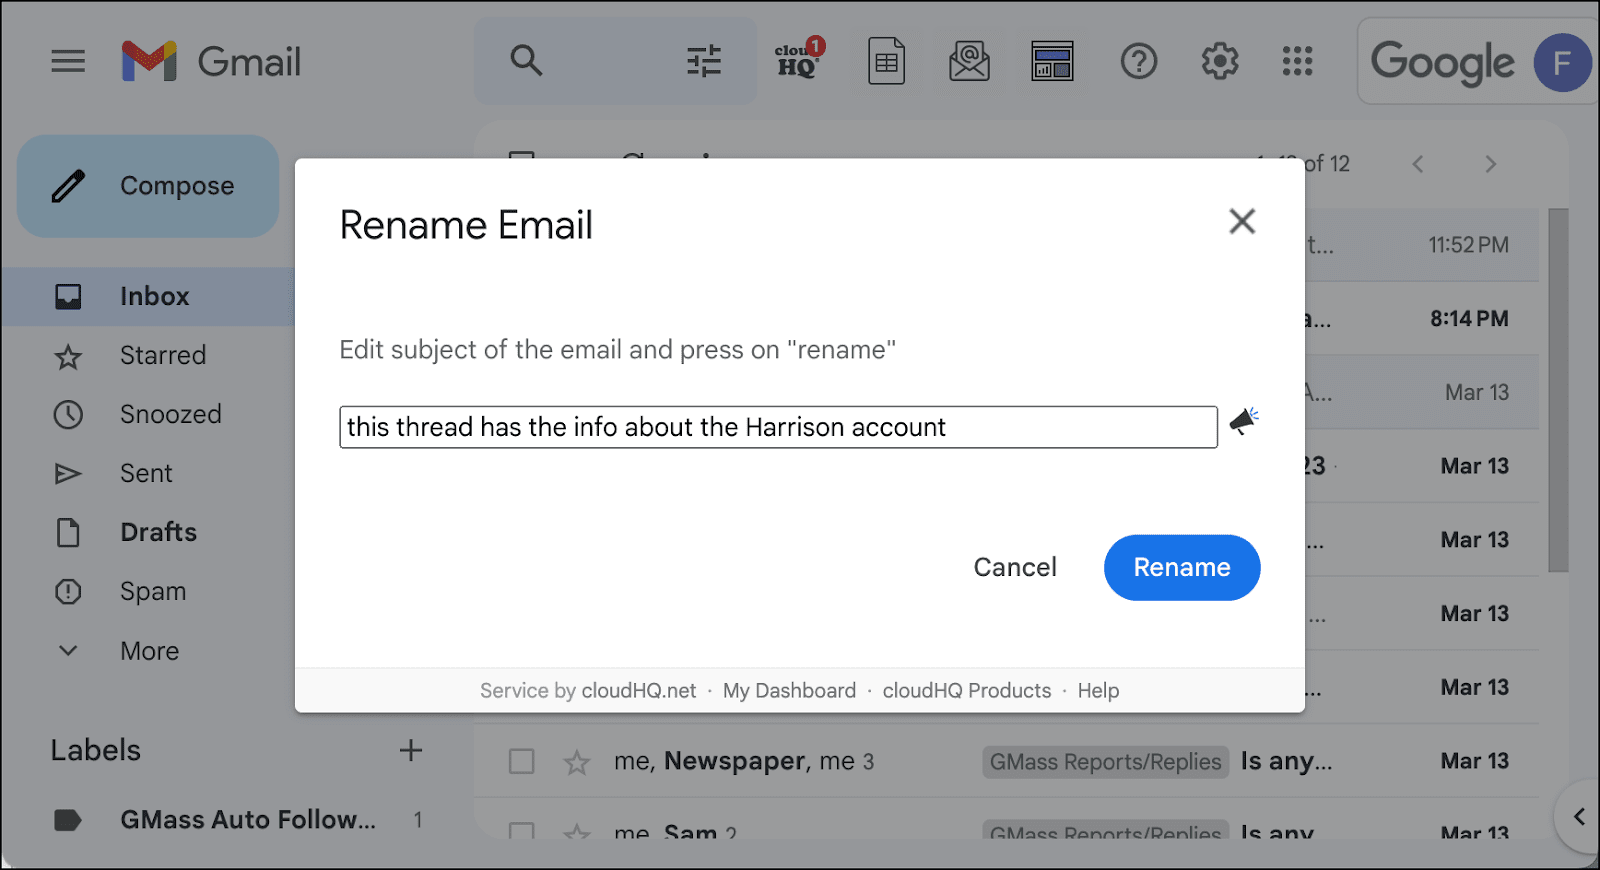The width and height of the screenshot is (1600, 870).
Task: Open the cloudHQ notifications icon
Action: coord(799,61)
